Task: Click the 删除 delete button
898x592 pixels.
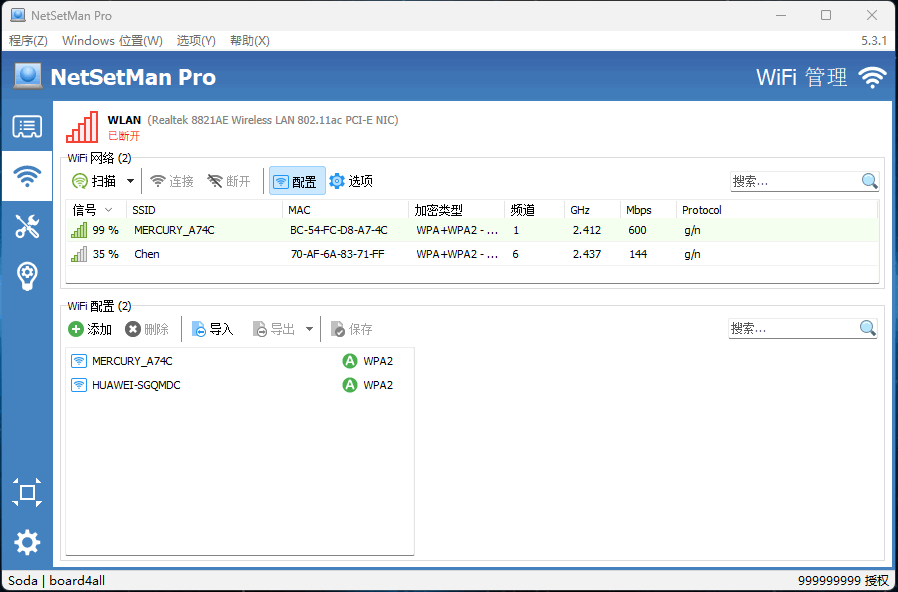Action: [147, 329]
